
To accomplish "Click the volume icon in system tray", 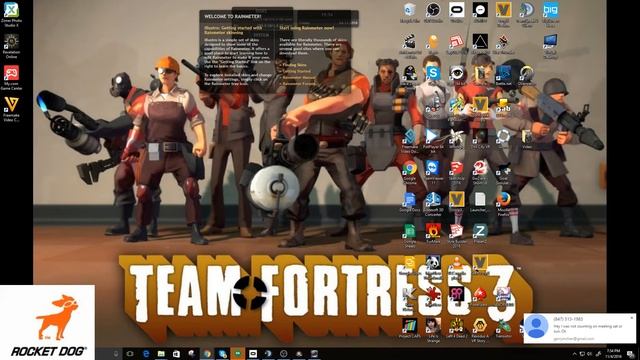I will pyautogui.click(x=589, y=354).
